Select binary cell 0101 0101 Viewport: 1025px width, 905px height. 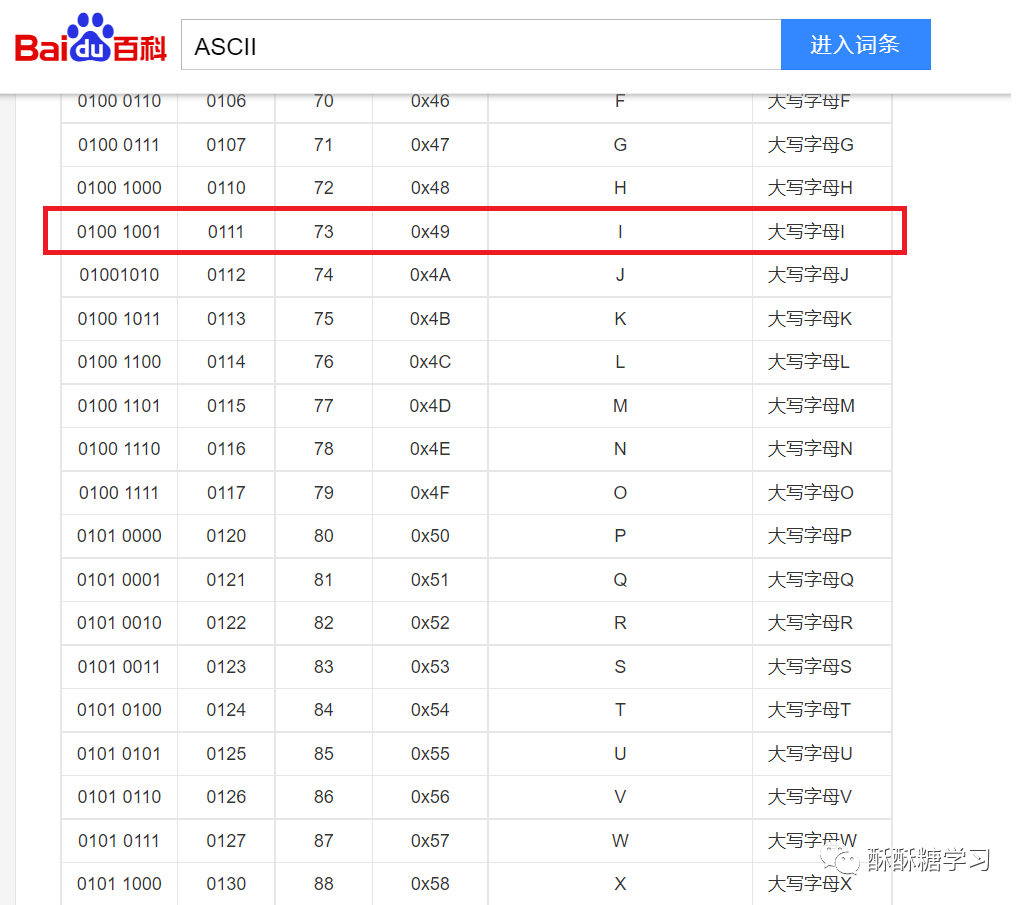pos(119,753)
